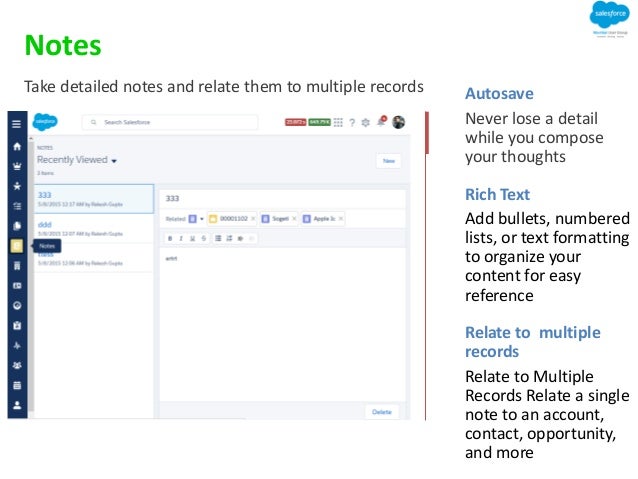Screen dimensions: 638x479
Task: Open the Accounts building sidebar icon
Action: click(x=17, y=266)
